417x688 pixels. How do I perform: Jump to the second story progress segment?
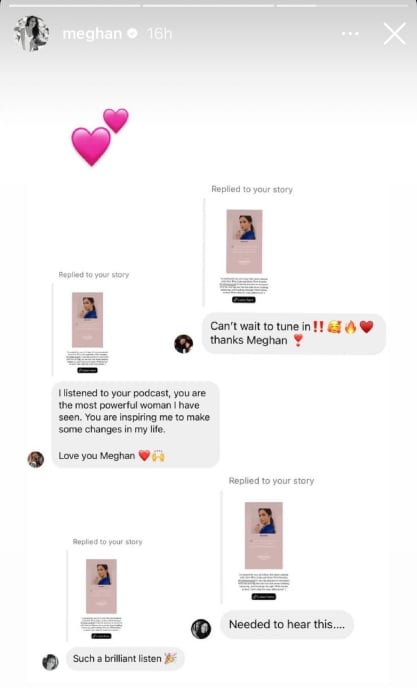[x=208, y=6]
